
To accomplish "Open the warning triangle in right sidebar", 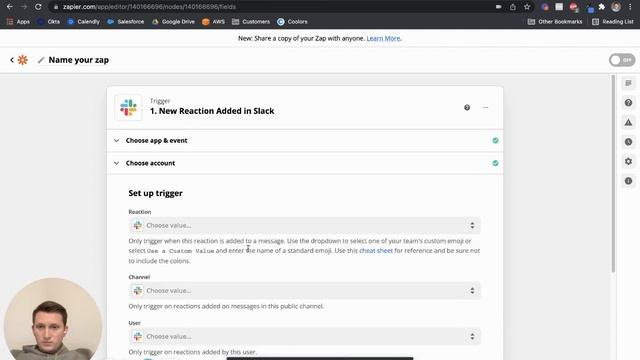I will [x=628, y=122].
